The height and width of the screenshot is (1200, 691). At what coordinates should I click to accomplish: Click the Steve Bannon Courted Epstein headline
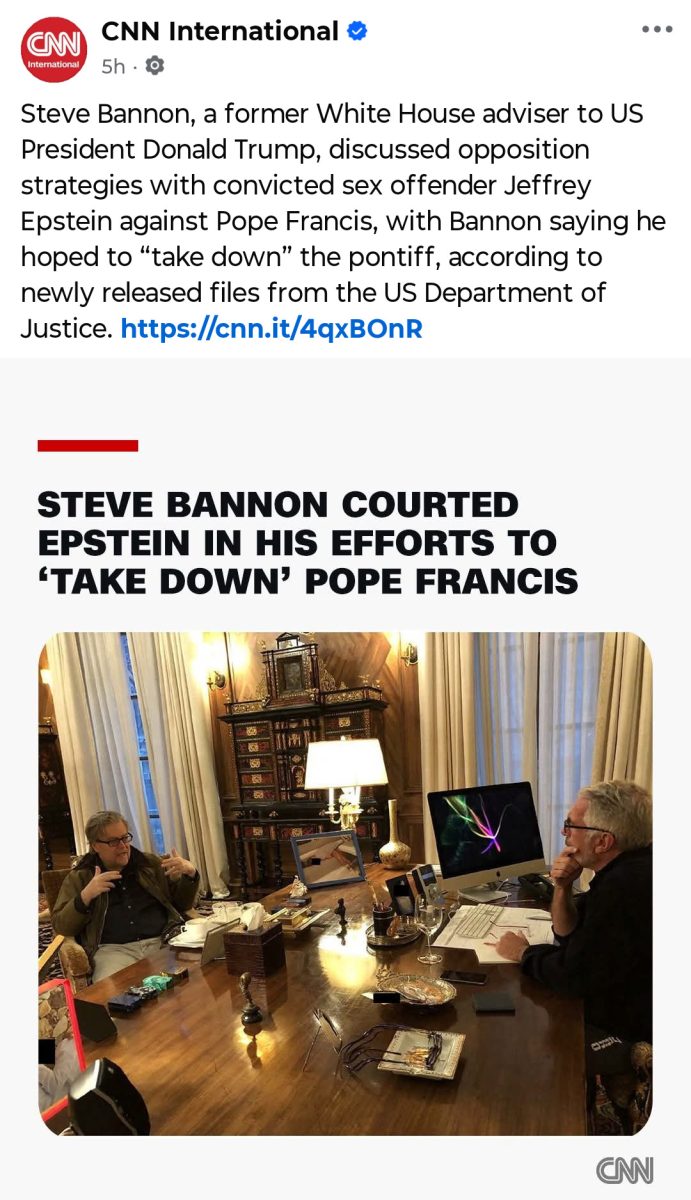[308, 542]
